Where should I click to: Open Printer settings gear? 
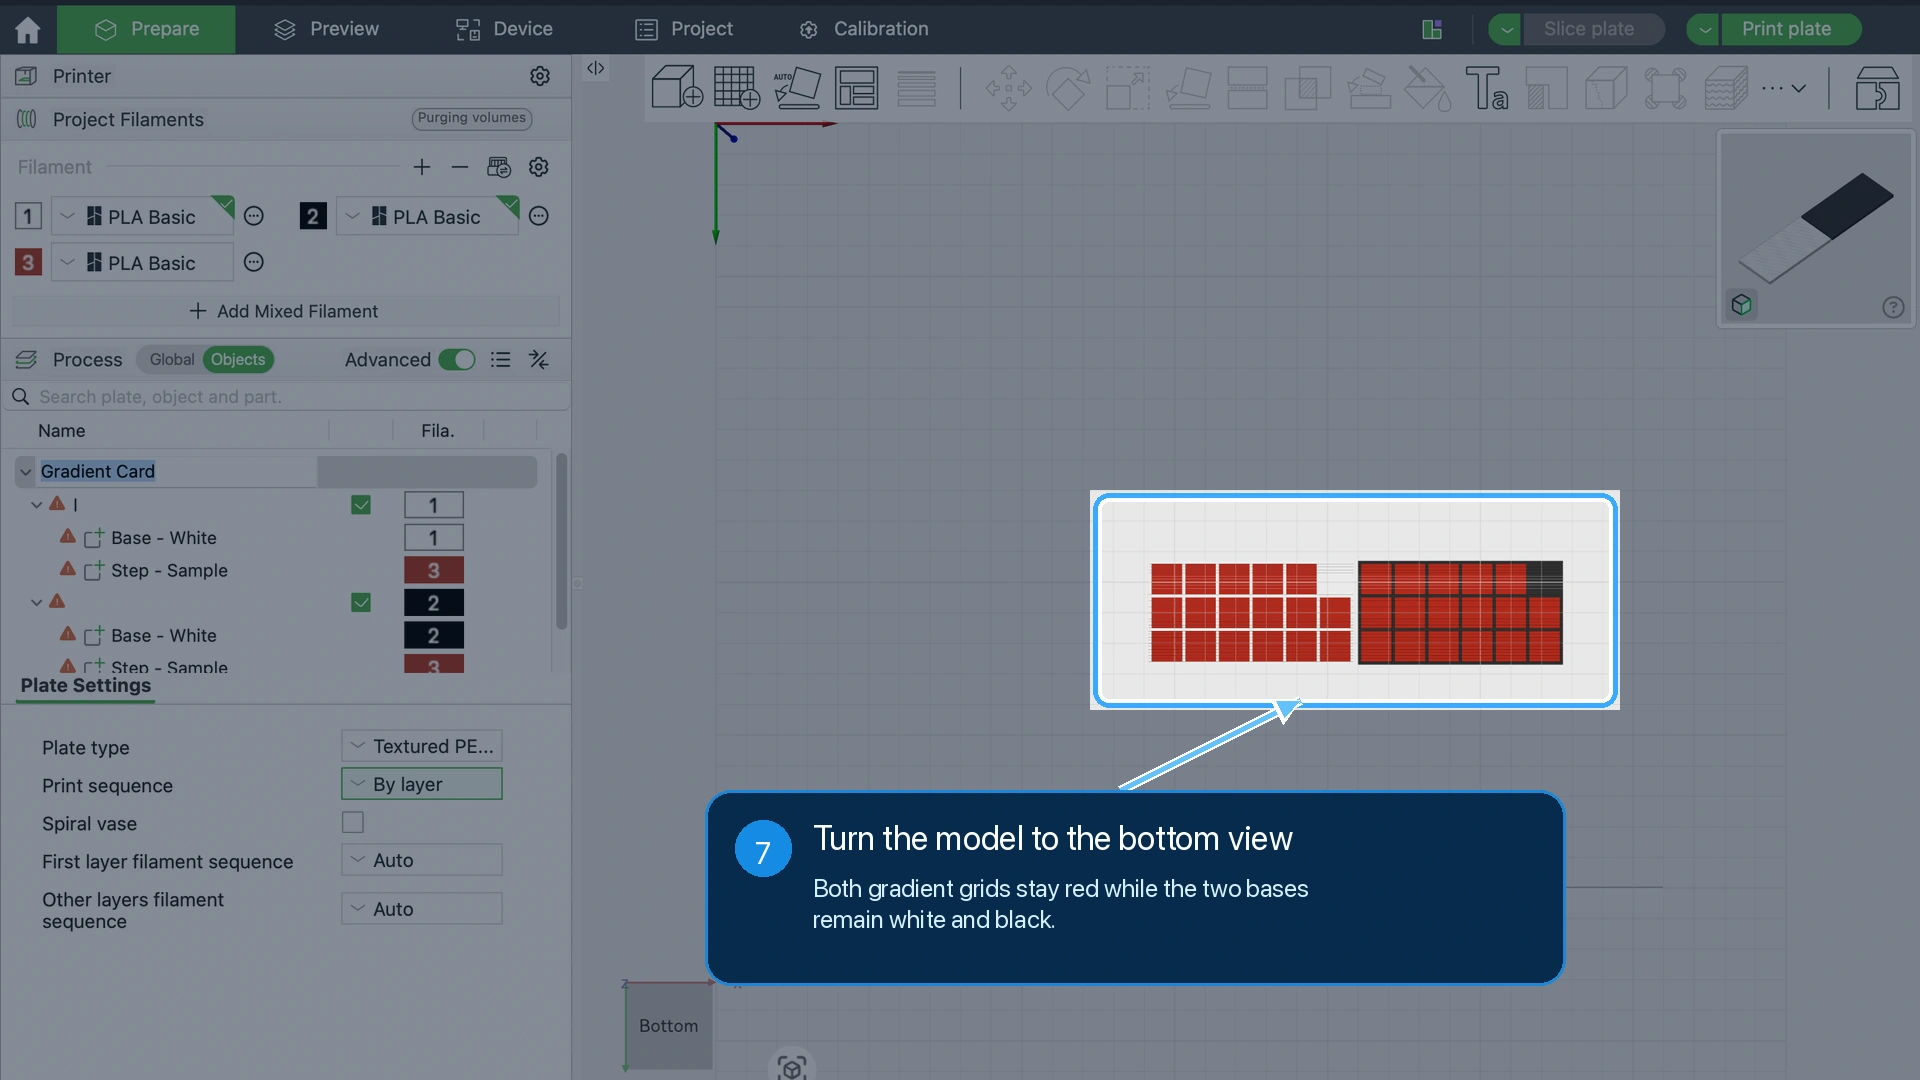pos(540,76)
